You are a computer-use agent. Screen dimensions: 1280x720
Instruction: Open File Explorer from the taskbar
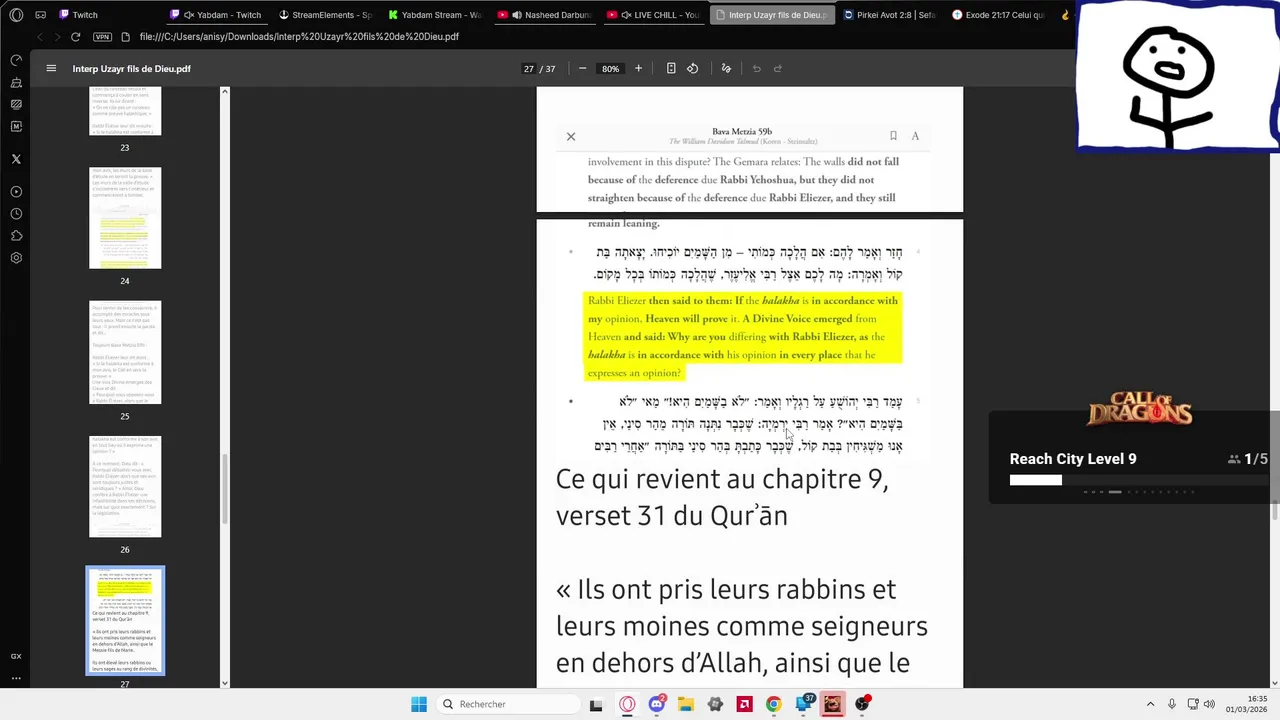click(685, 704)
